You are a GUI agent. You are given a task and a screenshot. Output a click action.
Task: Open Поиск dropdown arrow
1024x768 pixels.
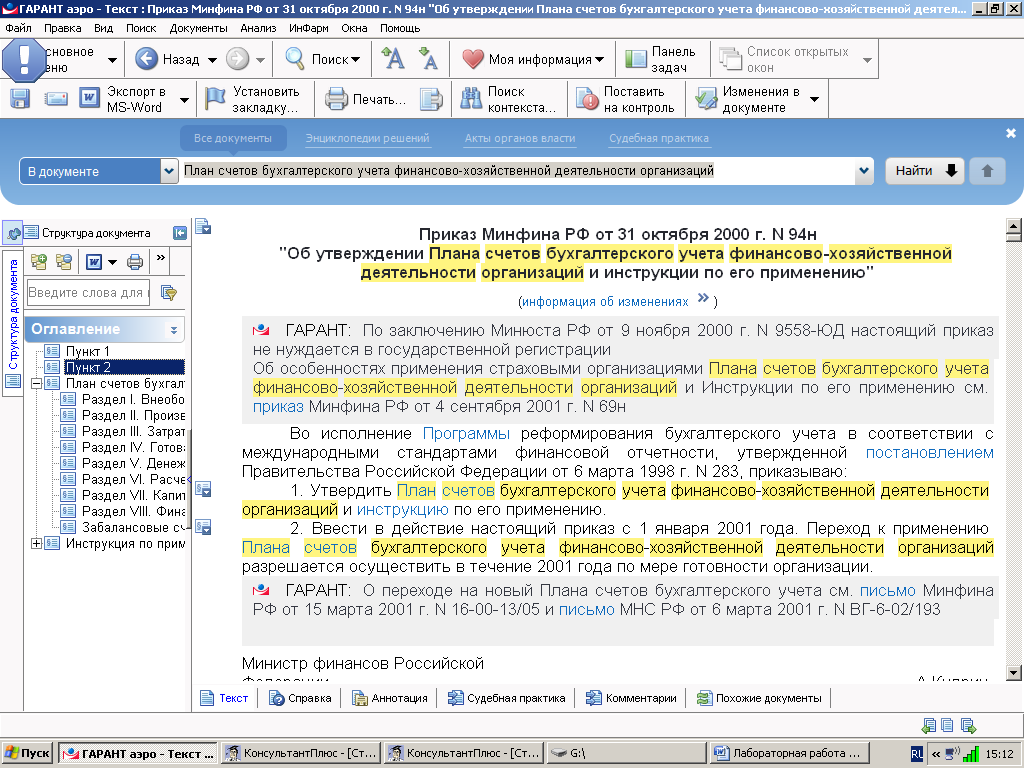(x=355, y=60)
